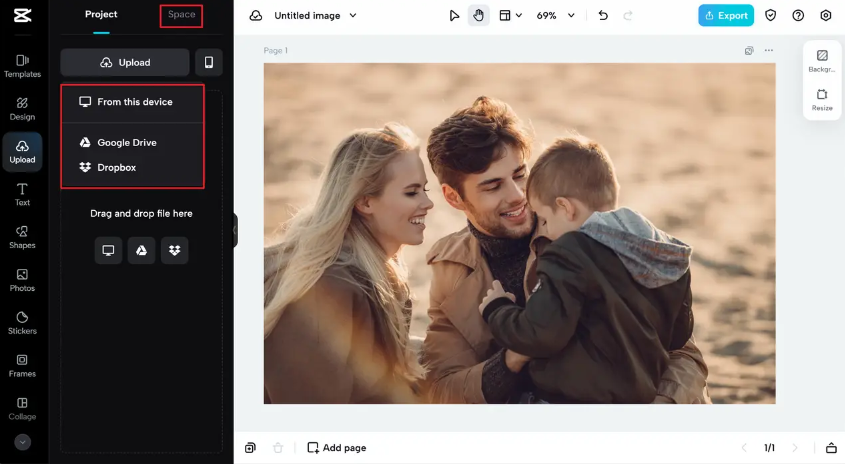The width and height of the screenshot is (845, 464).
Task: Click the Page 1 label
Action: (275, 51)
